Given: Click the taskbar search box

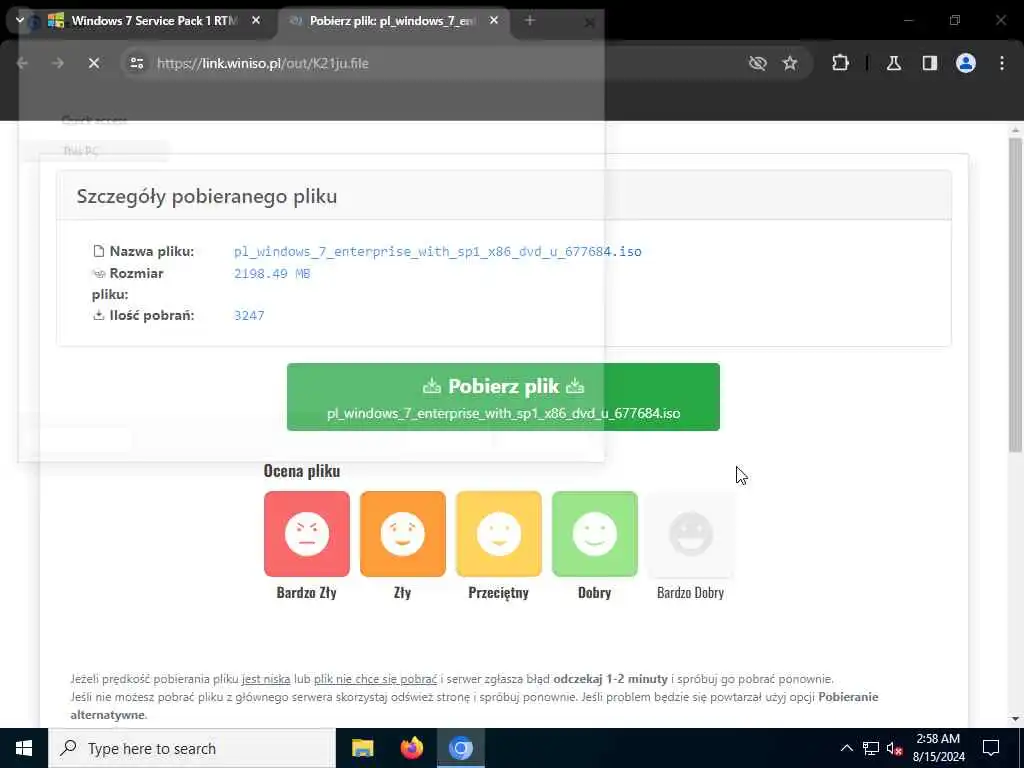Looking at the screenshot, I should pos(192,748).
